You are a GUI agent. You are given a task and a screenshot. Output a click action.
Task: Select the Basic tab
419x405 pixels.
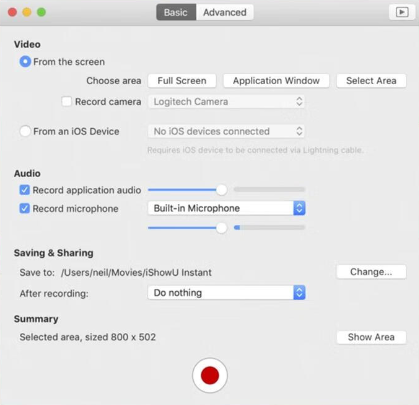point(176,12)
